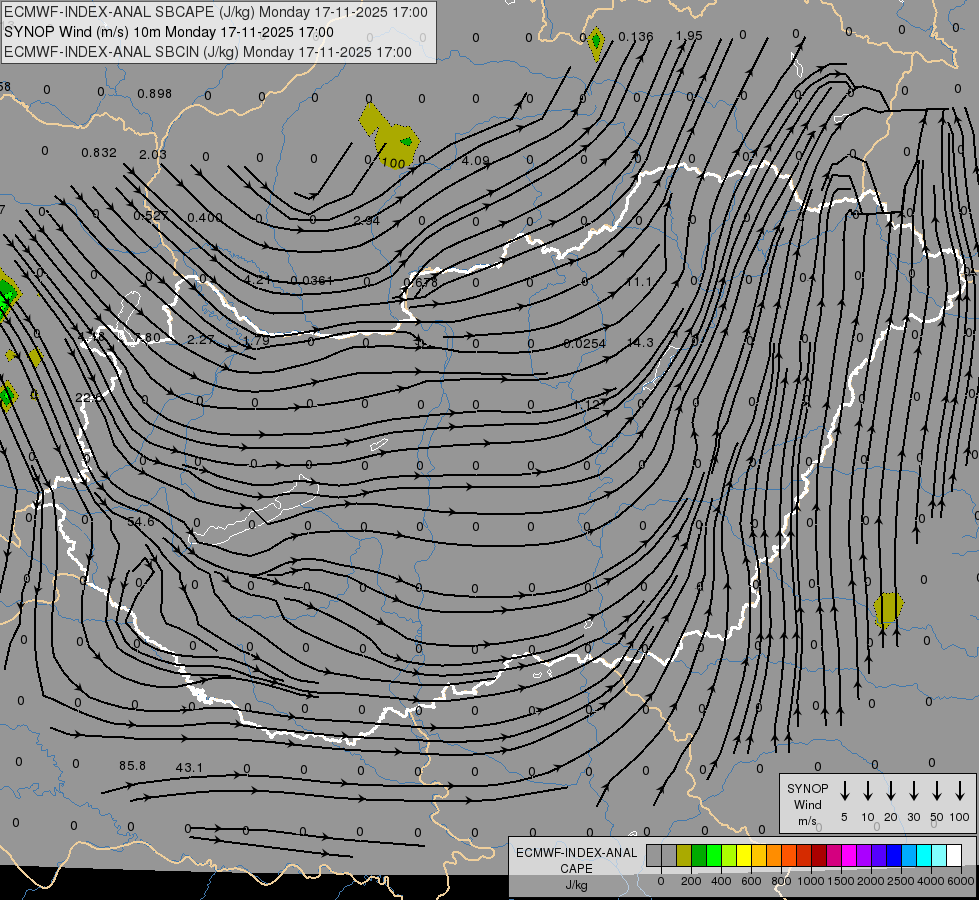Click the 6000 tick on CAPE scale
The image size is (979, 900).
(961, 881)
